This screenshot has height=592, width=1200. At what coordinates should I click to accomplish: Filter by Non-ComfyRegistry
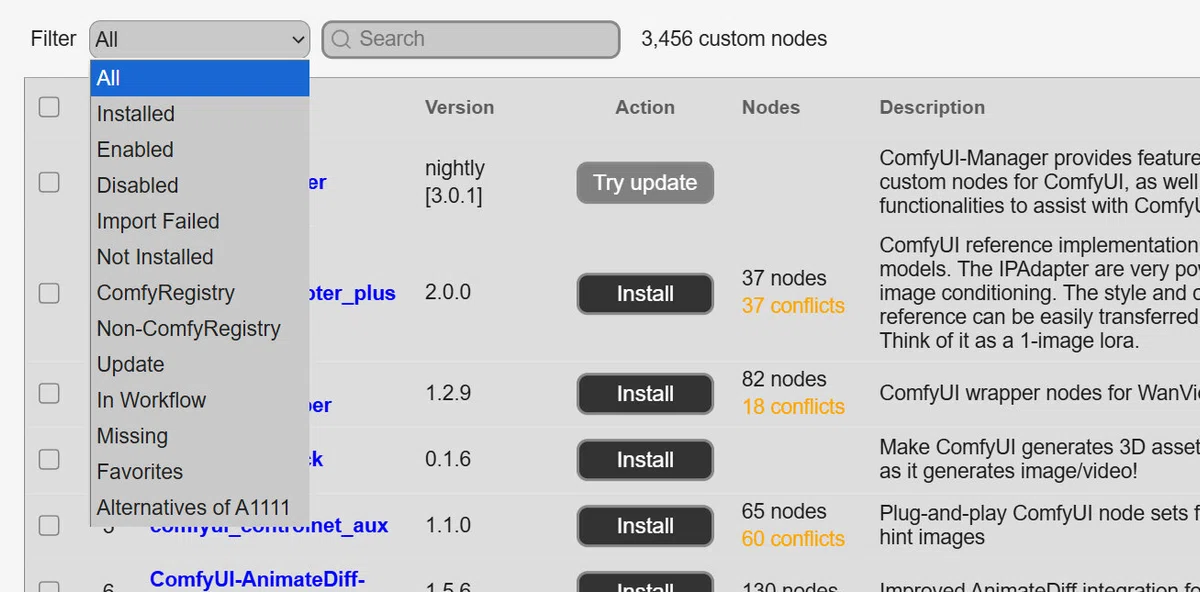click(x=200, y=329)
